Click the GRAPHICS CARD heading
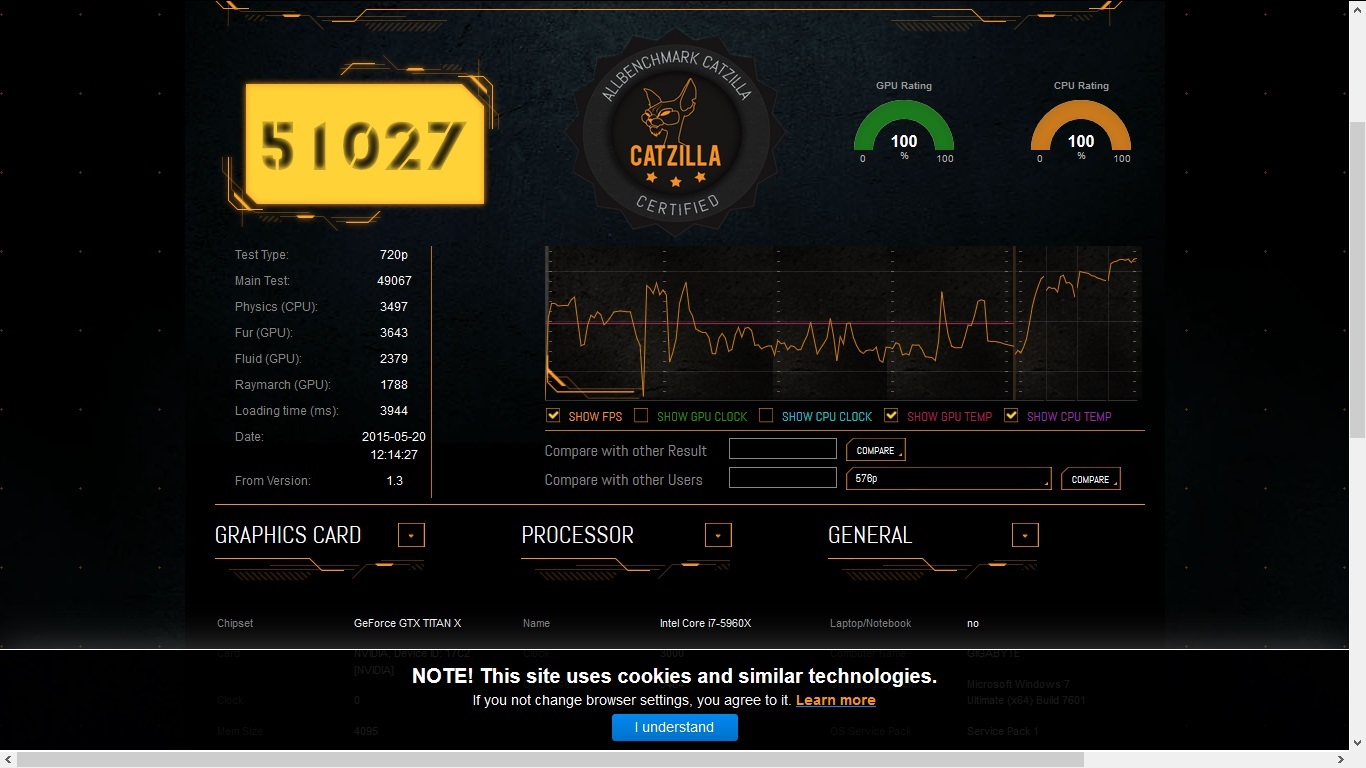This screenshot has height=768, width=1366. 288,535
